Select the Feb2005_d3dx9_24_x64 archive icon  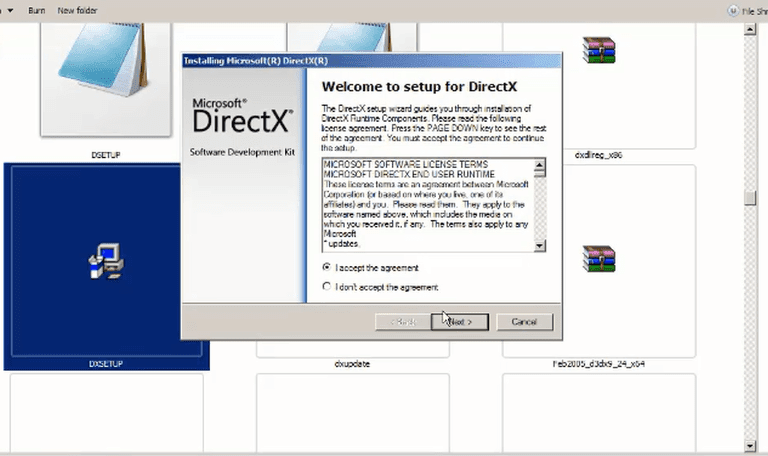click(599, 259)
